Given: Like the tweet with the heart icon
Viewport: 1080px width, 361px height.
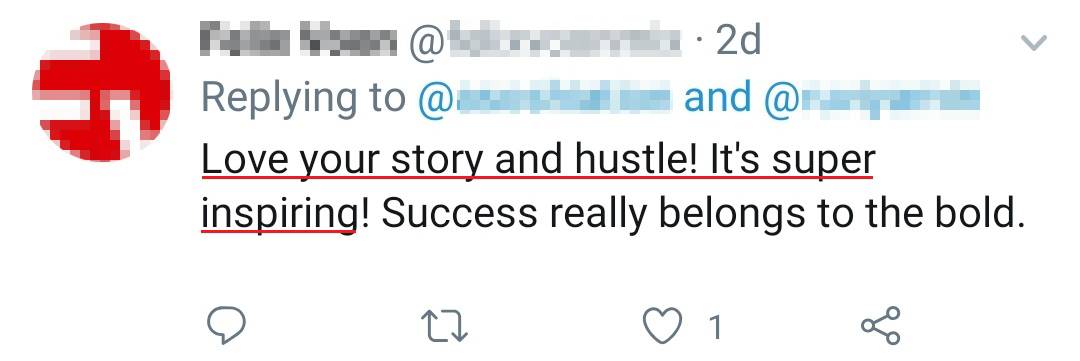Looking at the screenshot, I should click(663, 326).
